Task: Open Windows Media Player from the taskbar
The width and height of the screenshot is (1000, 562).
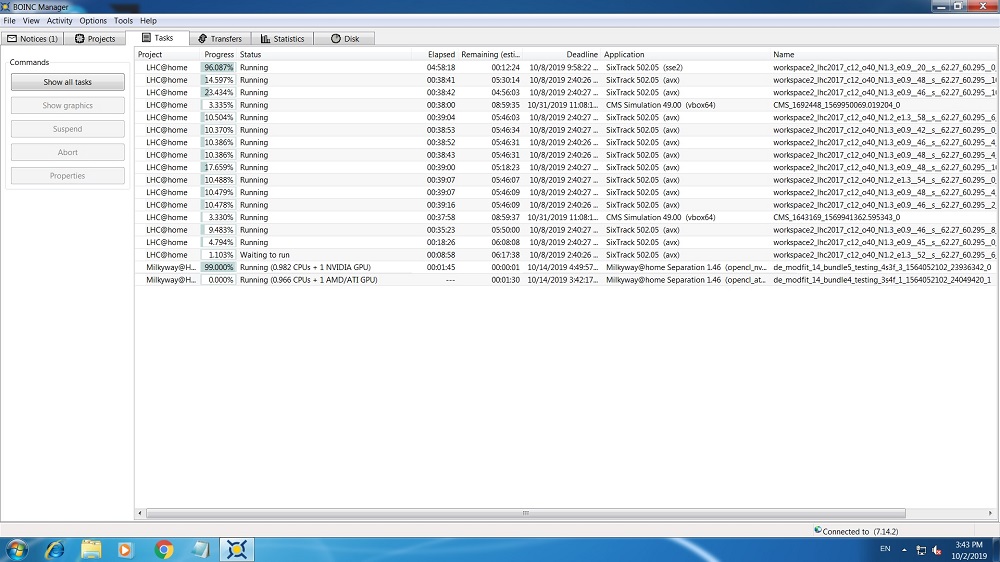Action: click(126, 549)
